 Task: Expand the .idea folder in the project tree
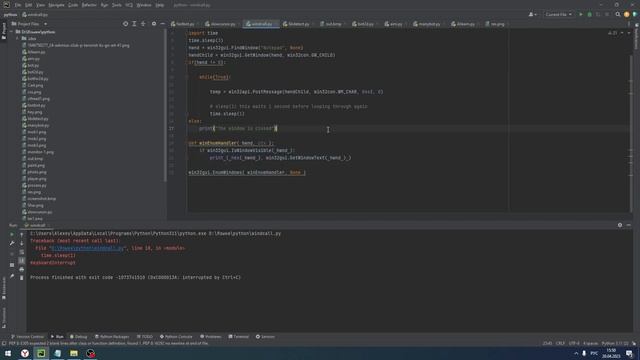tap(18, 38)
